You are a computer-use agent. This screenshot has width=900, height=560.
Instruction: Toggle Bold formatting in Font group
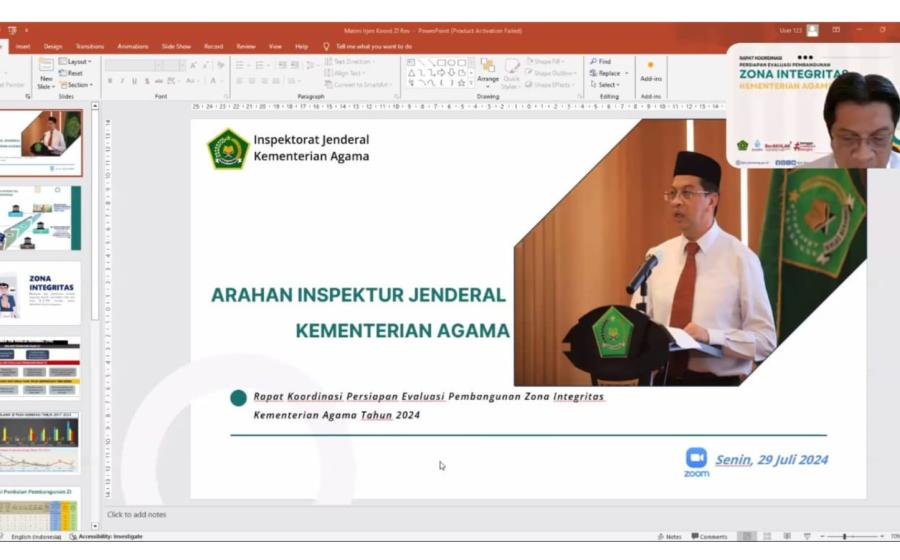[x=110, y=81]
